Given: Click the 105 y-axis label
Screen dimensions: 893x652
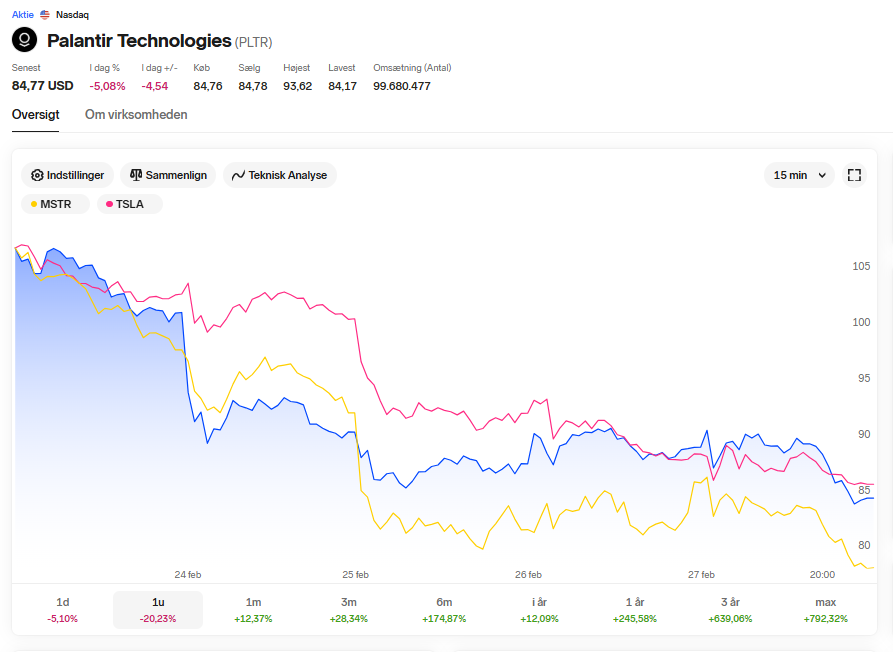Looking at the screenshot, I should tap(861, 266).
